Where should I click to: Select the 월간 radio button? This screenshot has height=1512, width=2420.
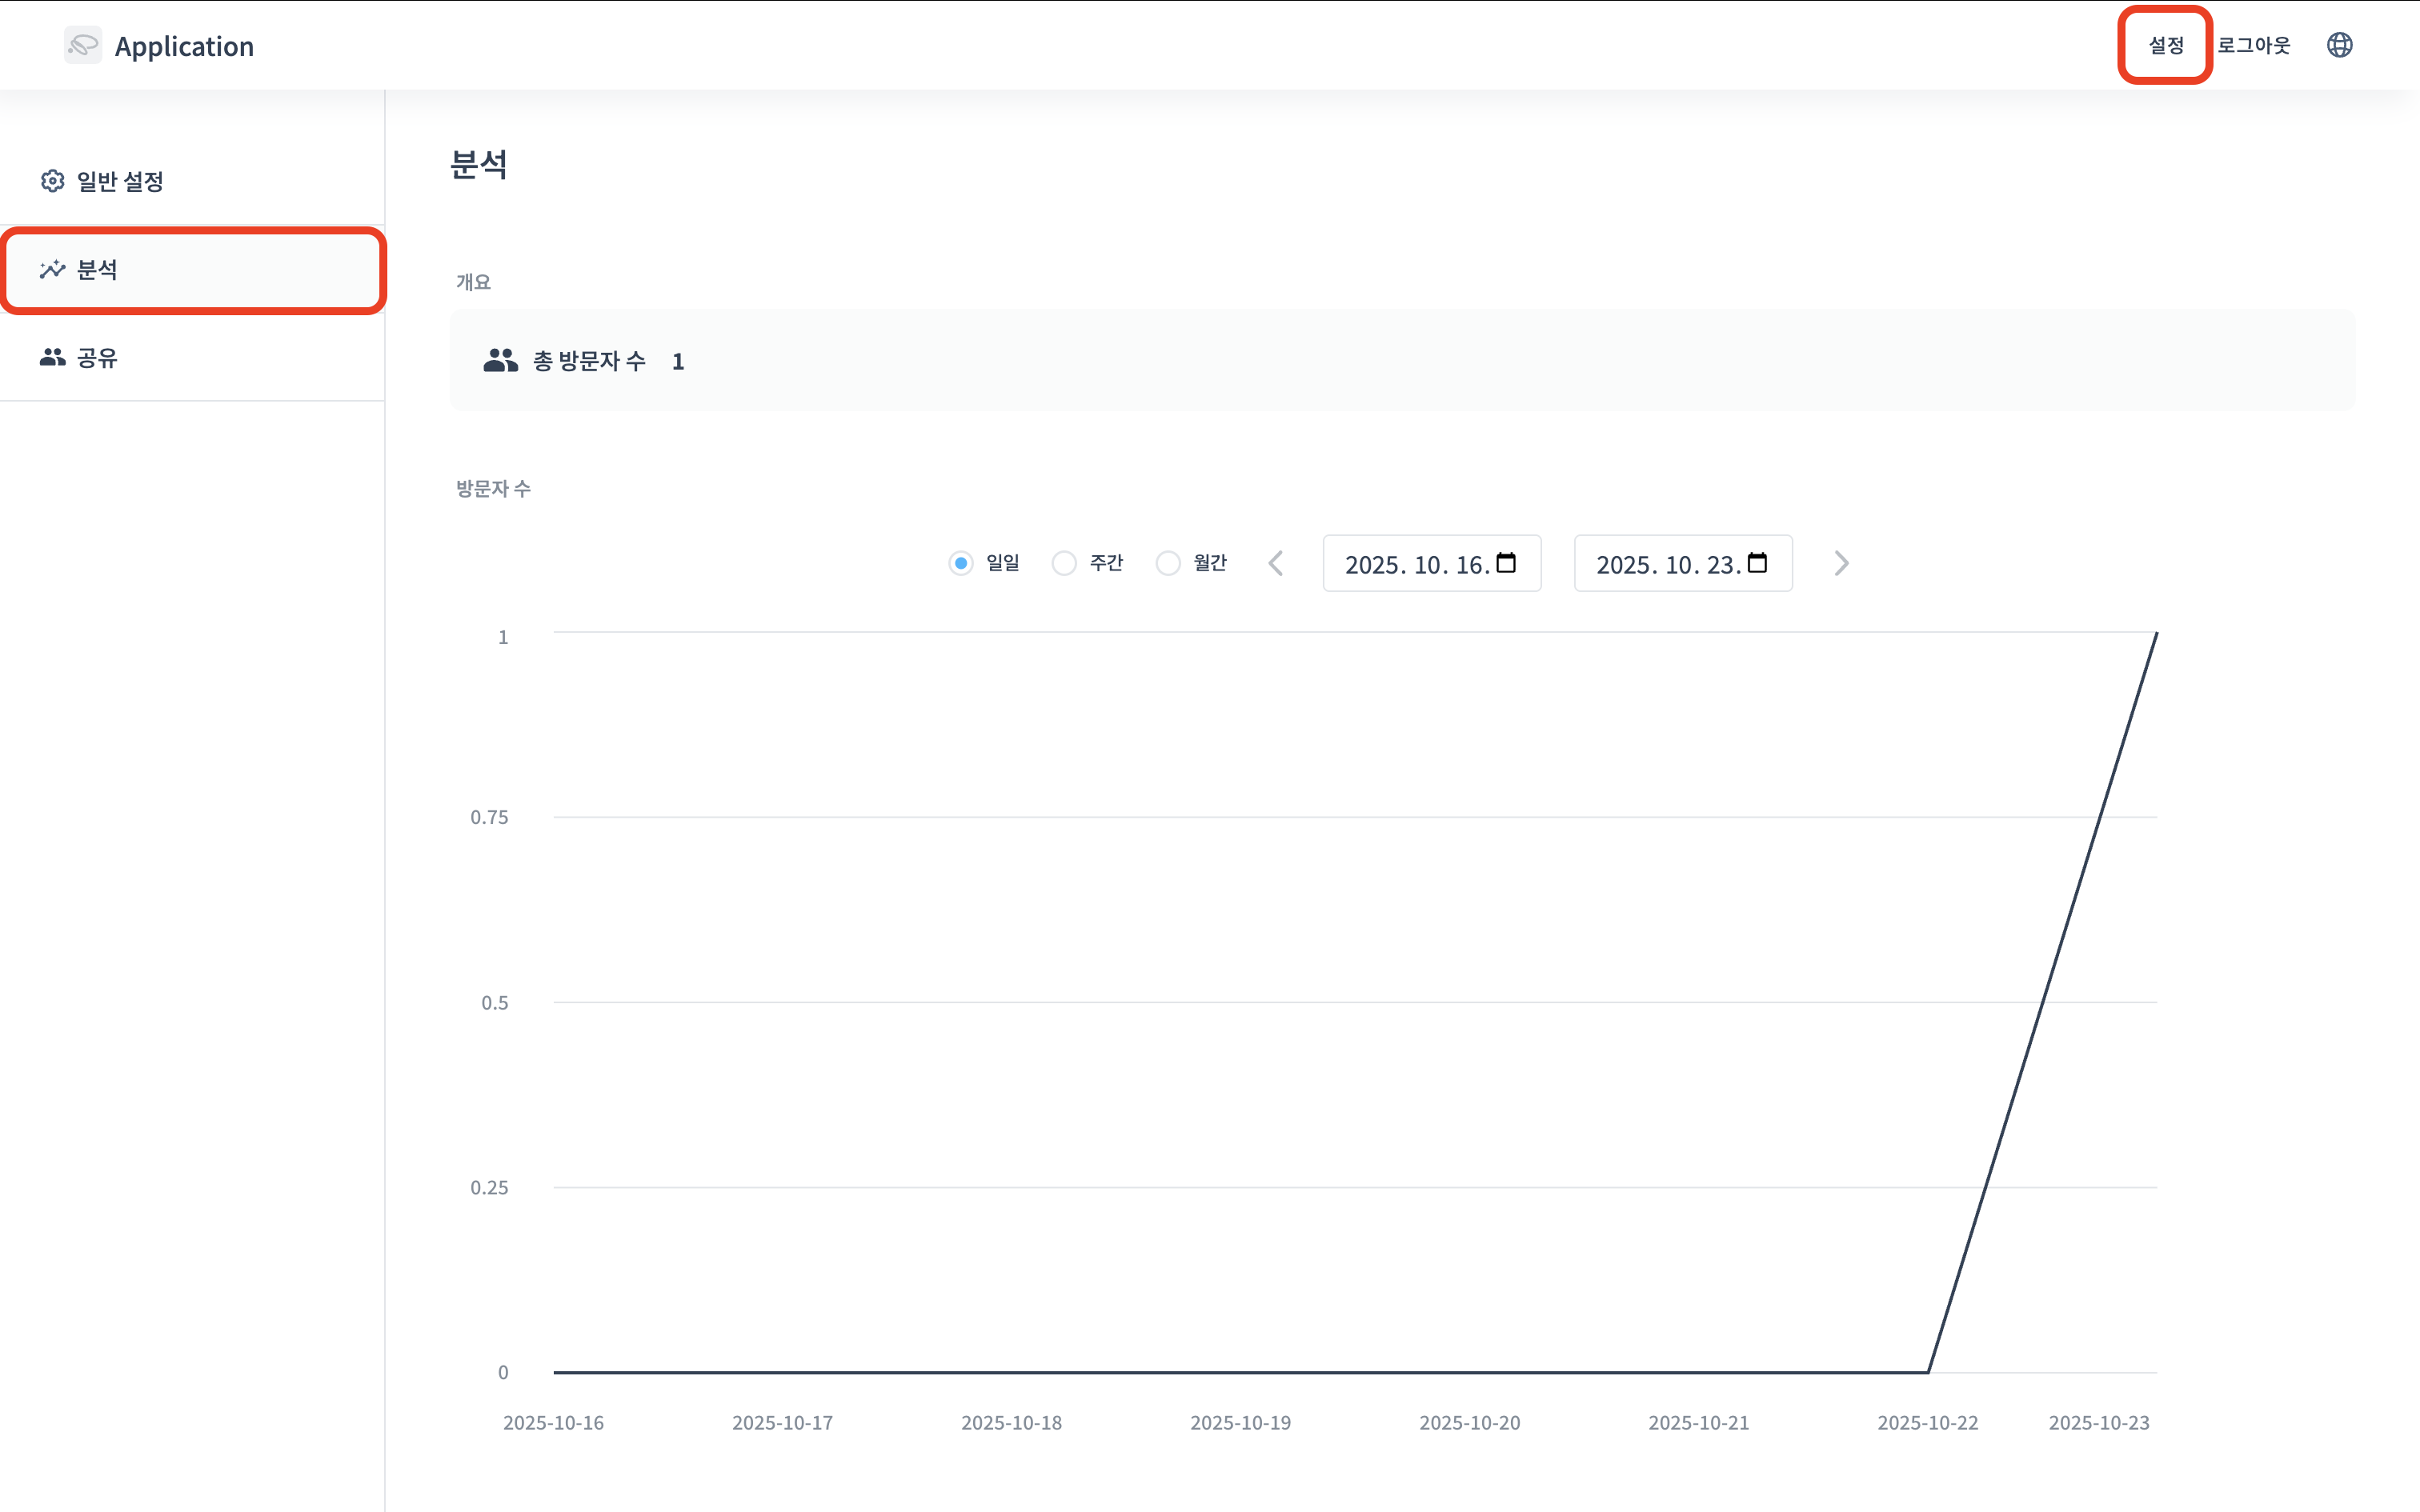[1168, 563]
